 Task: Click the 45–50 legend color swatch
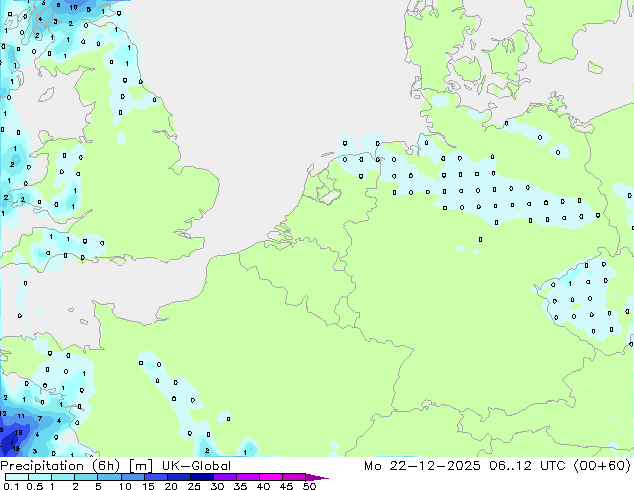click(x=294, y=477)
